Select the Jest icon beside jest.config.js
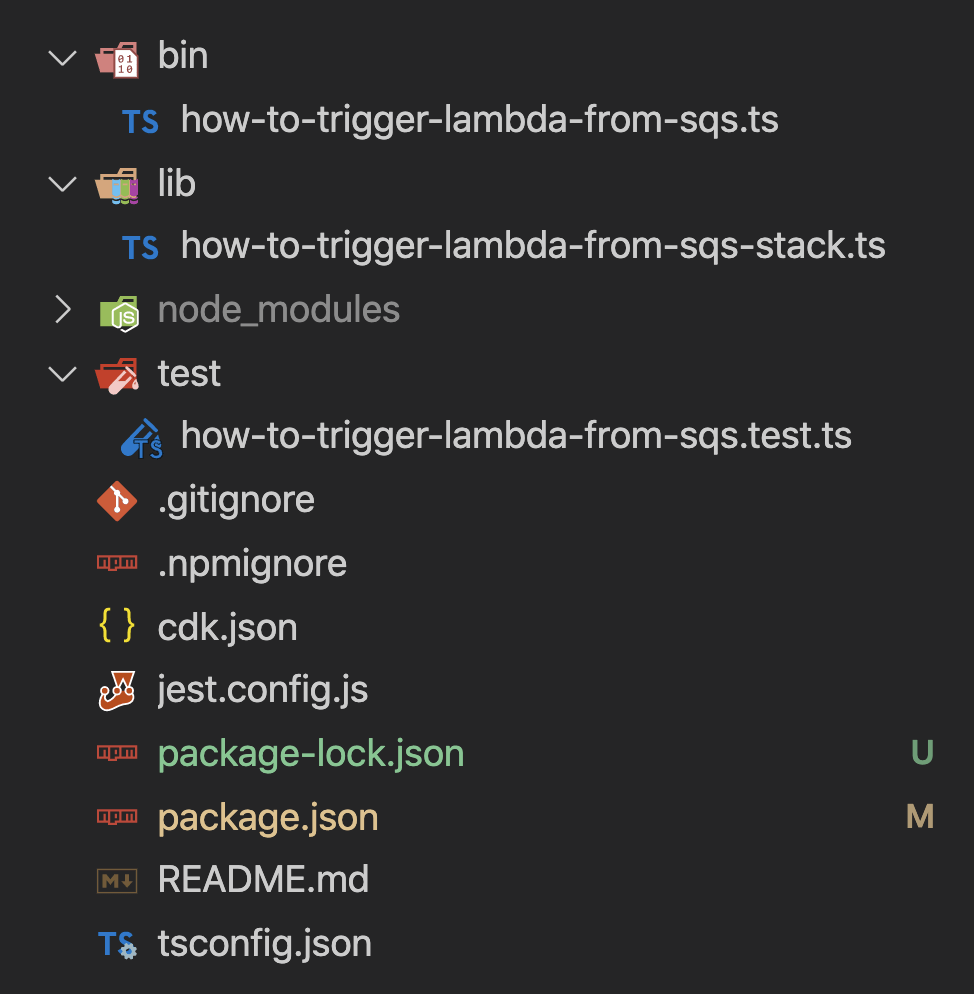The height and width of the screenshot is (994, 974). [x=119, y=689]
